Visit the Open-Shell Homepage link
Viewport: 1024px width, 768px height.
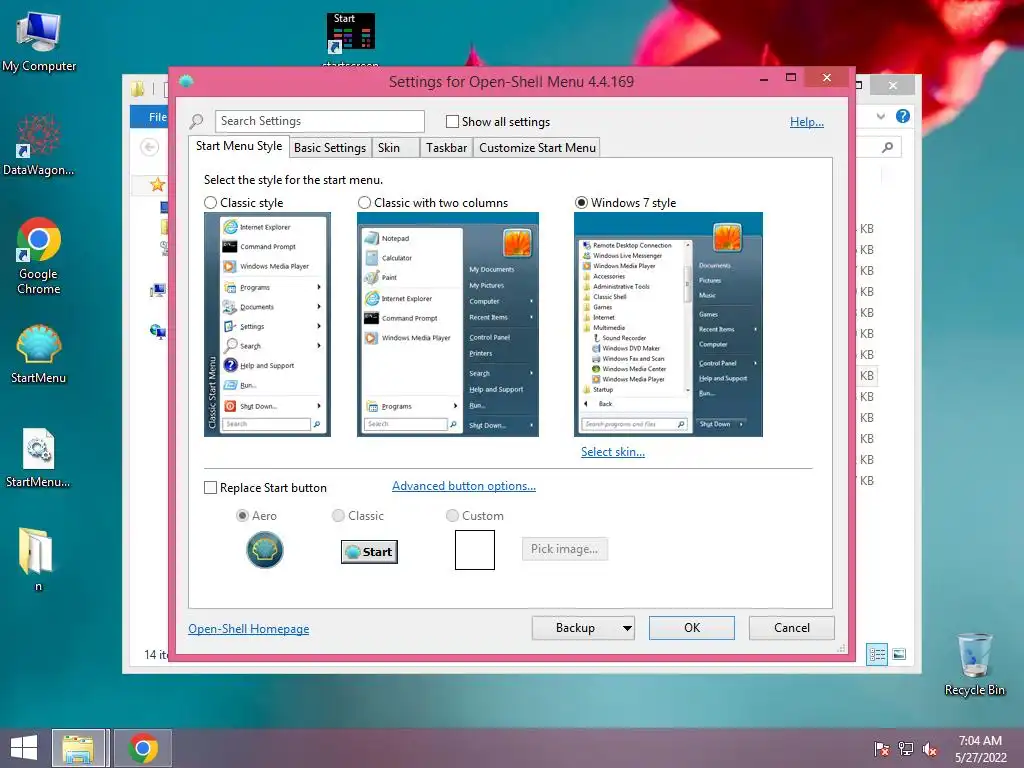(249, 629)
